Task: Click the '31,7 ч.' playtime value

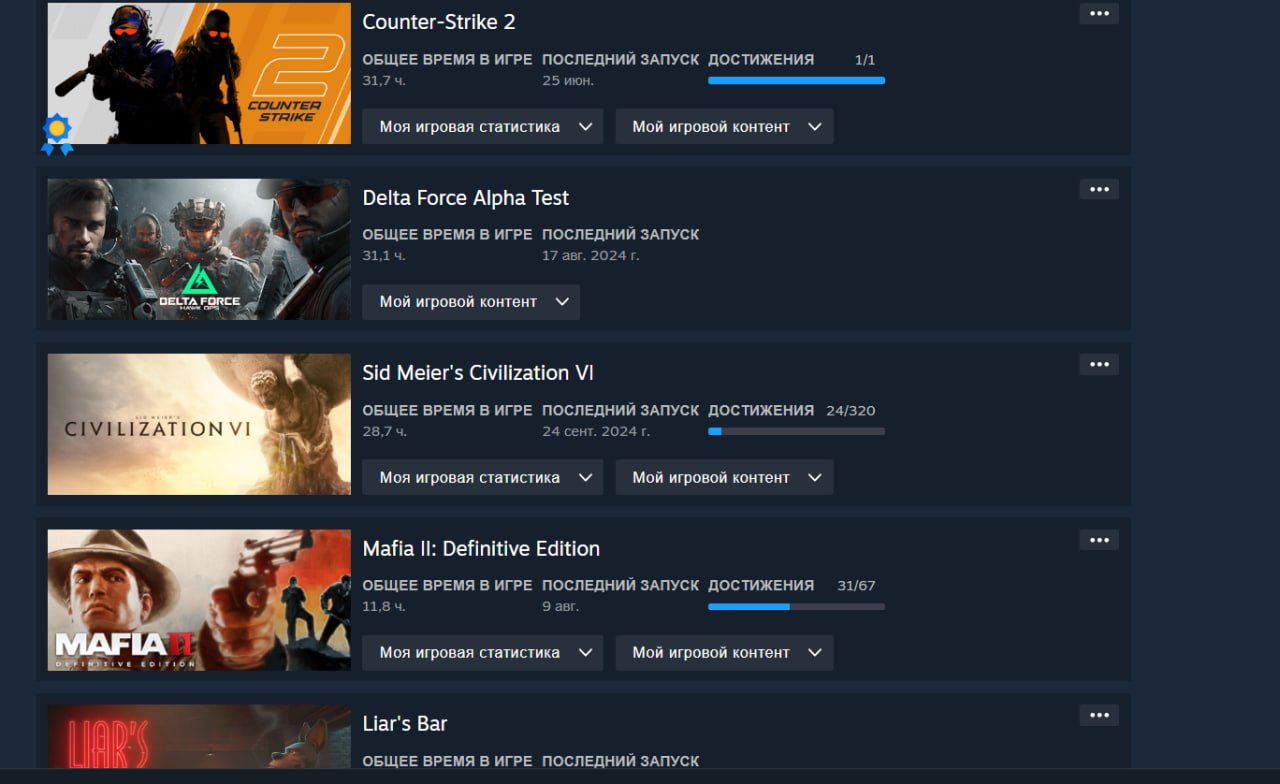Action: (384, 80)
